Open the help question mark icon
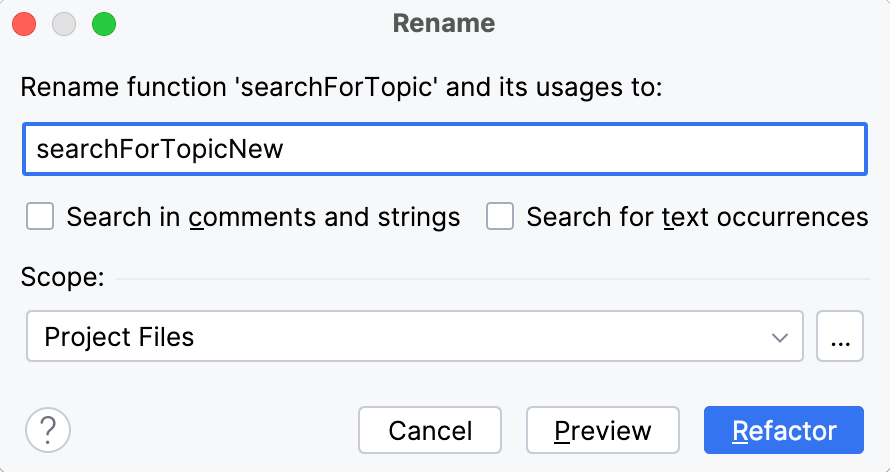Screen dimensions: 890x472 47,431
